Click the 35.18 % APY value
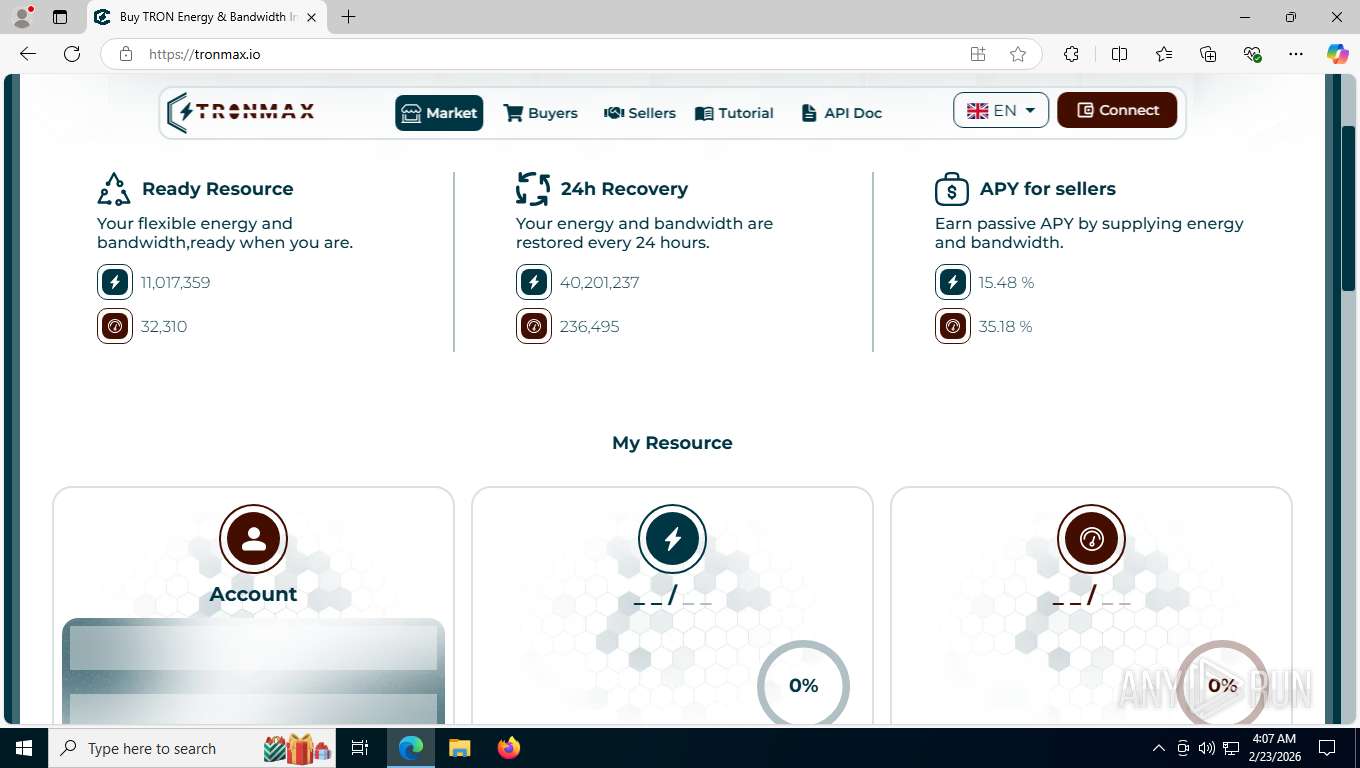Screen dimensions: 1360x768 click(x=1005, y=326)
